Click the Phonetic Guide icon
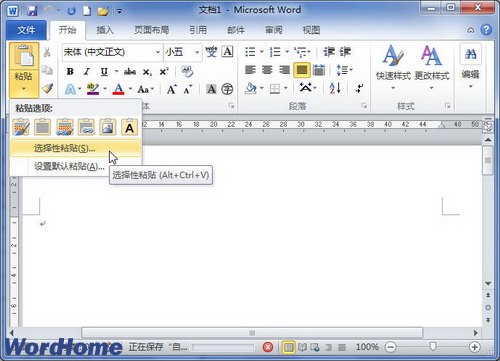500x361 pixels. [211, 52]
